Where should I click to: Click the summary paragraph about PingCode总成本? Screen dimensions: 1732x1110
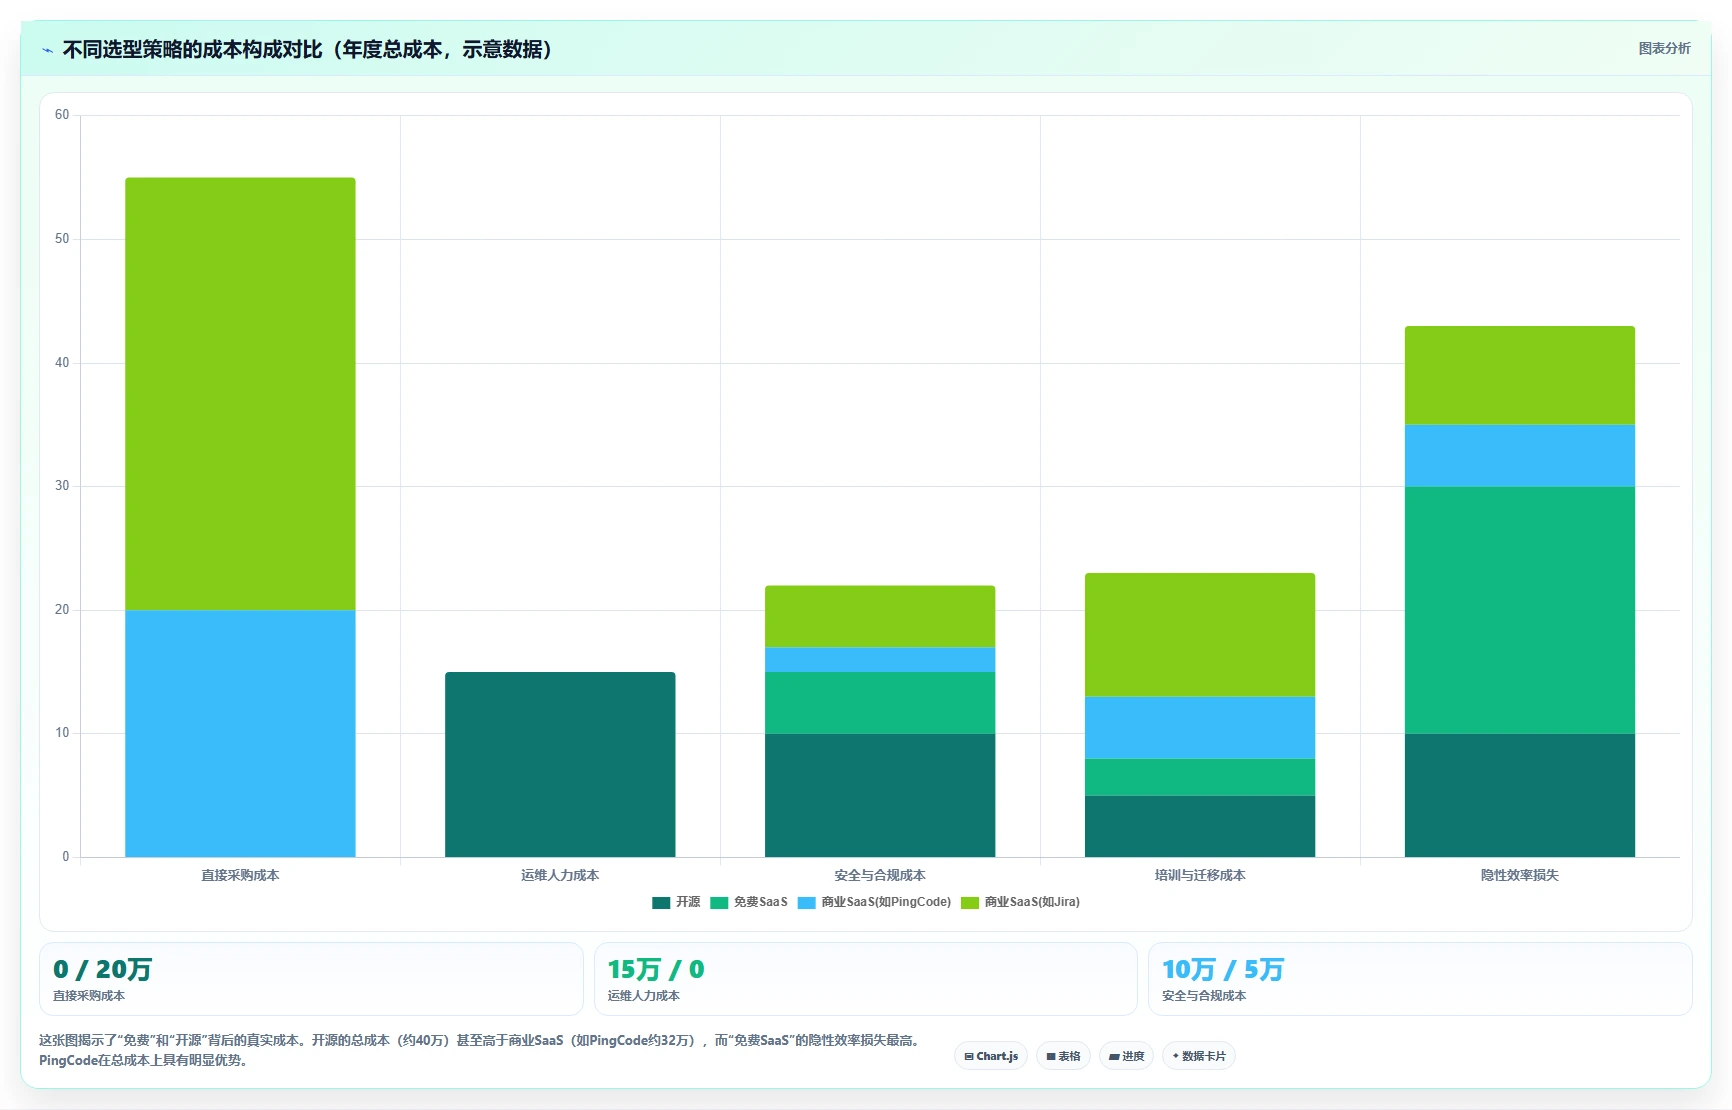[x=481, y=1050]
